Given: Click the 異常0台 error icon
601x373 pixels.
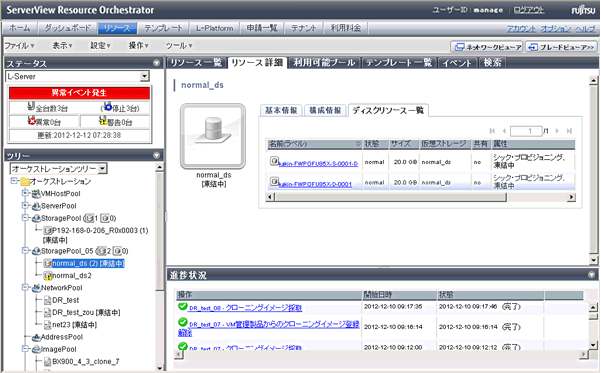Looking at the screenshot, I should click(31, 121).
